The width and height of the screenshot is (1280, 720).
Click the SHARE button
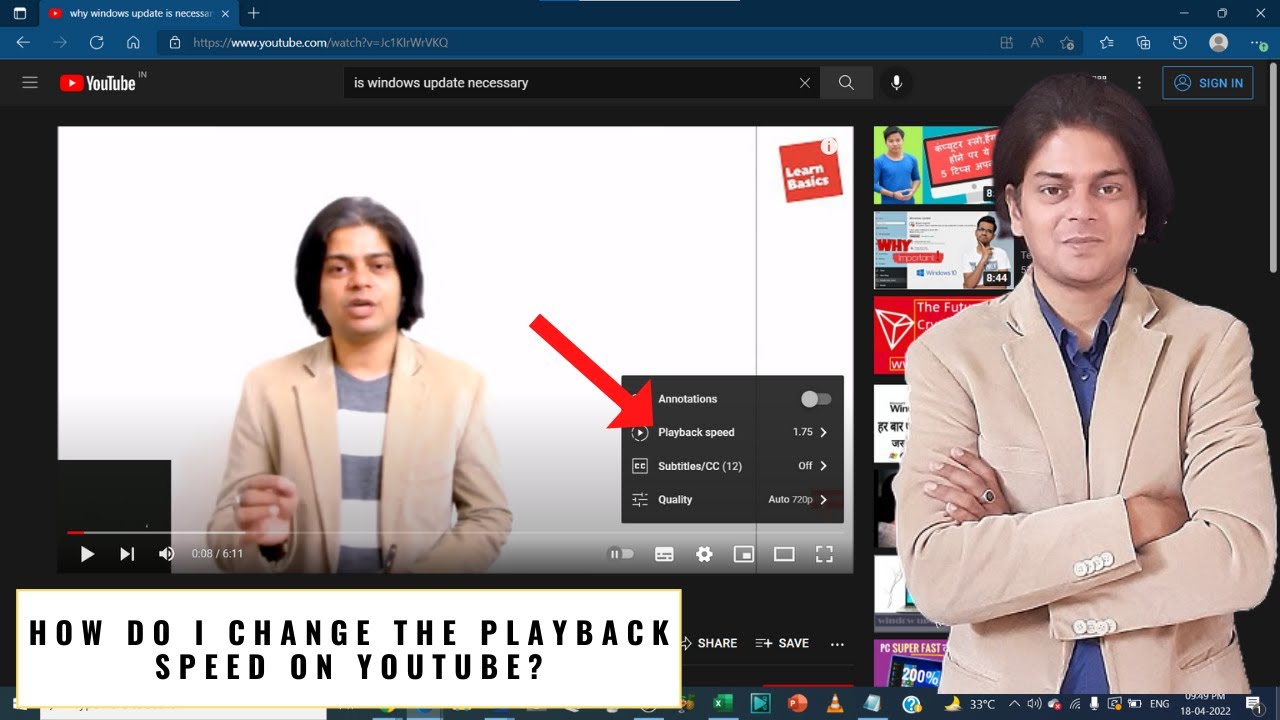coord(709,644)
